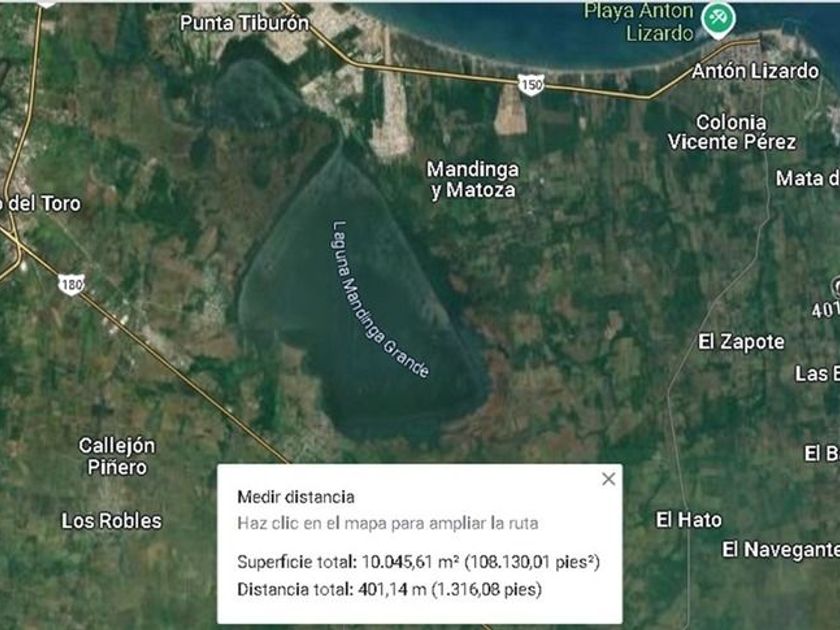Close the Medir distancia panel
This screenshot has height=630, width=840.
[608, 479]
